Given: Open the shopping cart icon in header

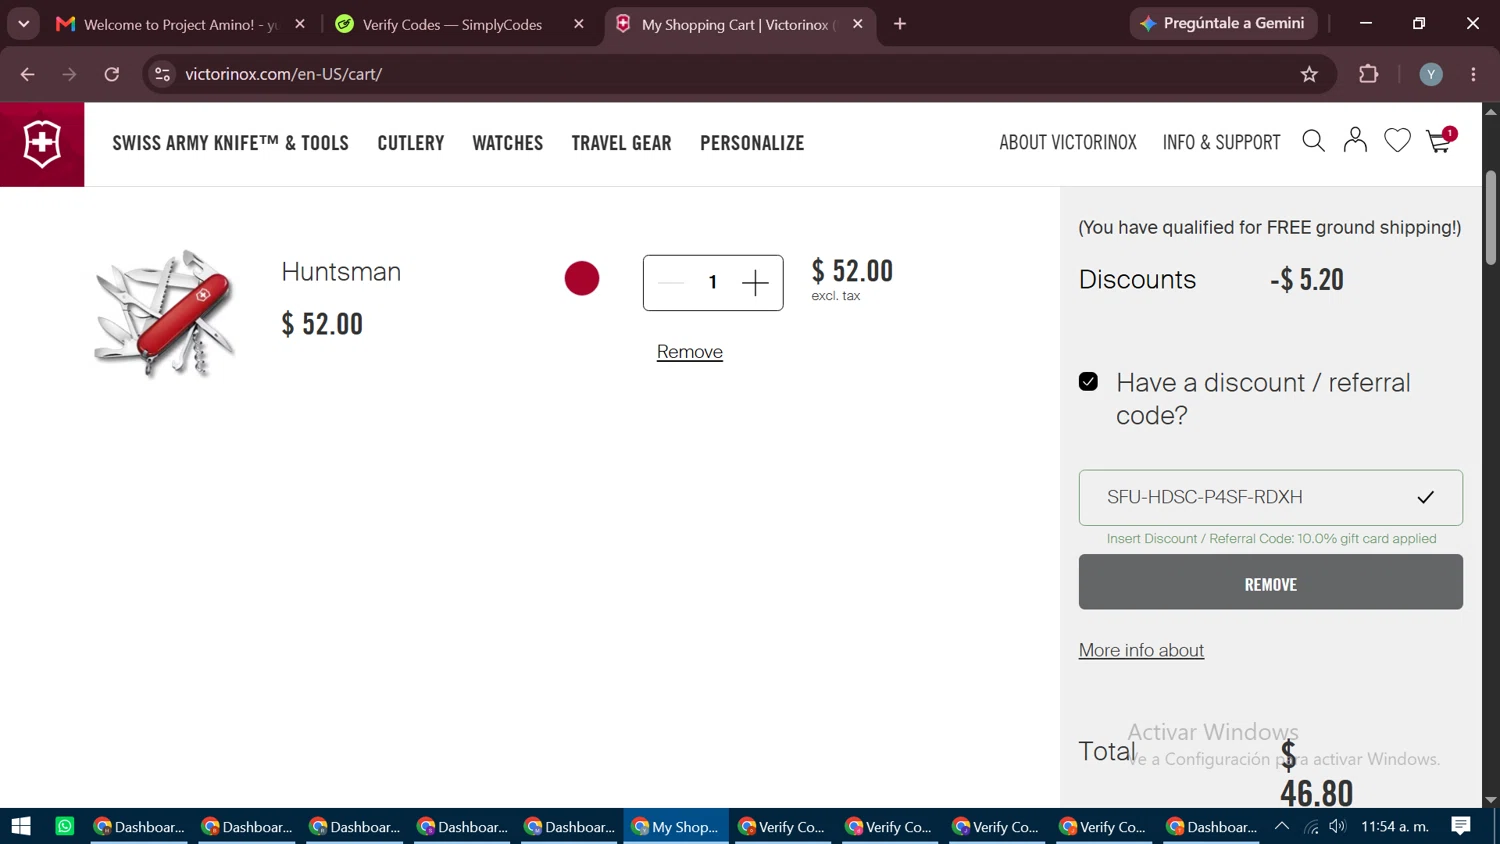Looking at the screenshot, I should click(1440, 141).
